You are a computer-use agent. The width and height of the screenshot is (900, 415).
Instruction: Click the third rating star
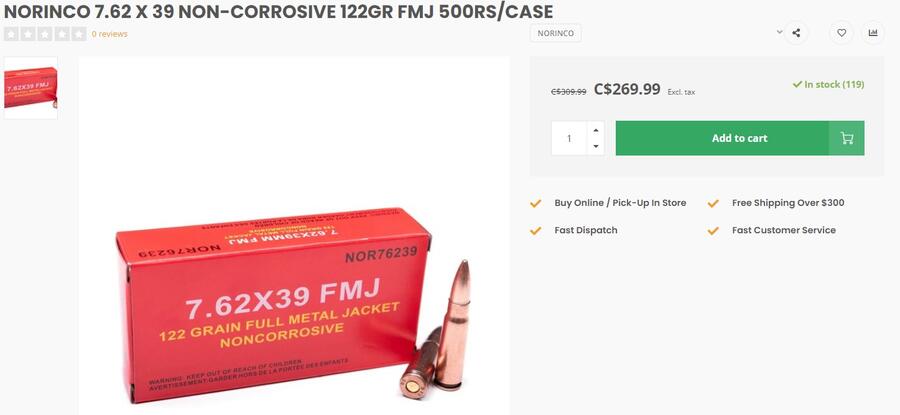(45, 34)
